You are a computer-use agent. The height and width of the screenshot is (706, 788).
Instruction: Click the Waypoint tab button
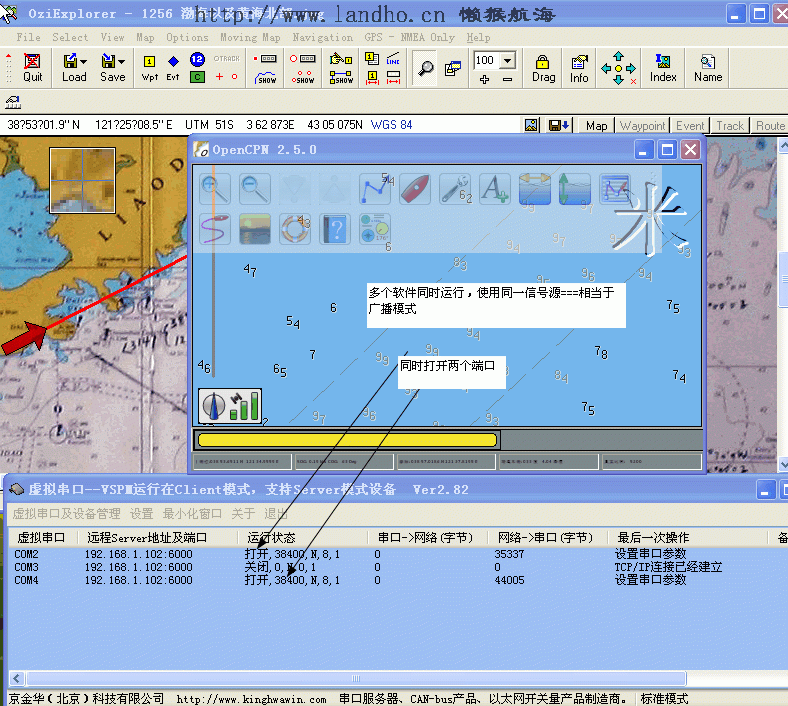click(x=642, y=126)
